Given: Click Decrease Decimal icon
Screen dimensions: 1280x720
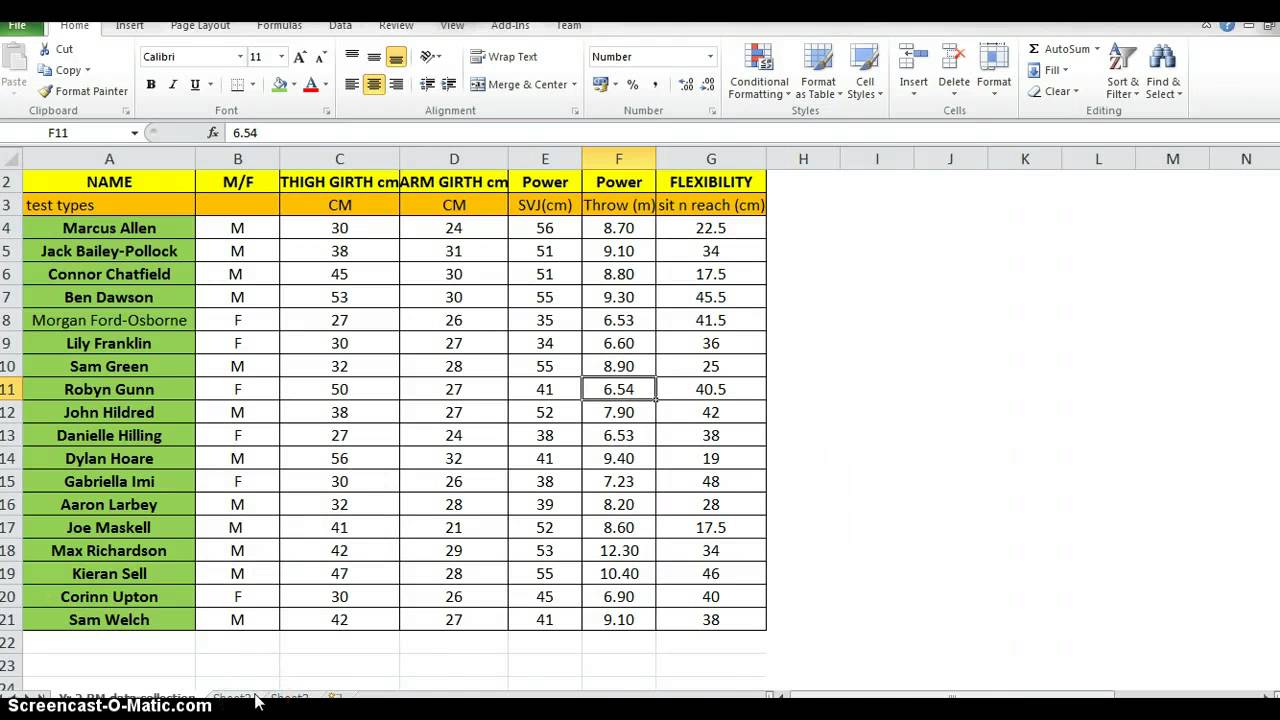Looking at the screenshot, I should click(707, 85).
